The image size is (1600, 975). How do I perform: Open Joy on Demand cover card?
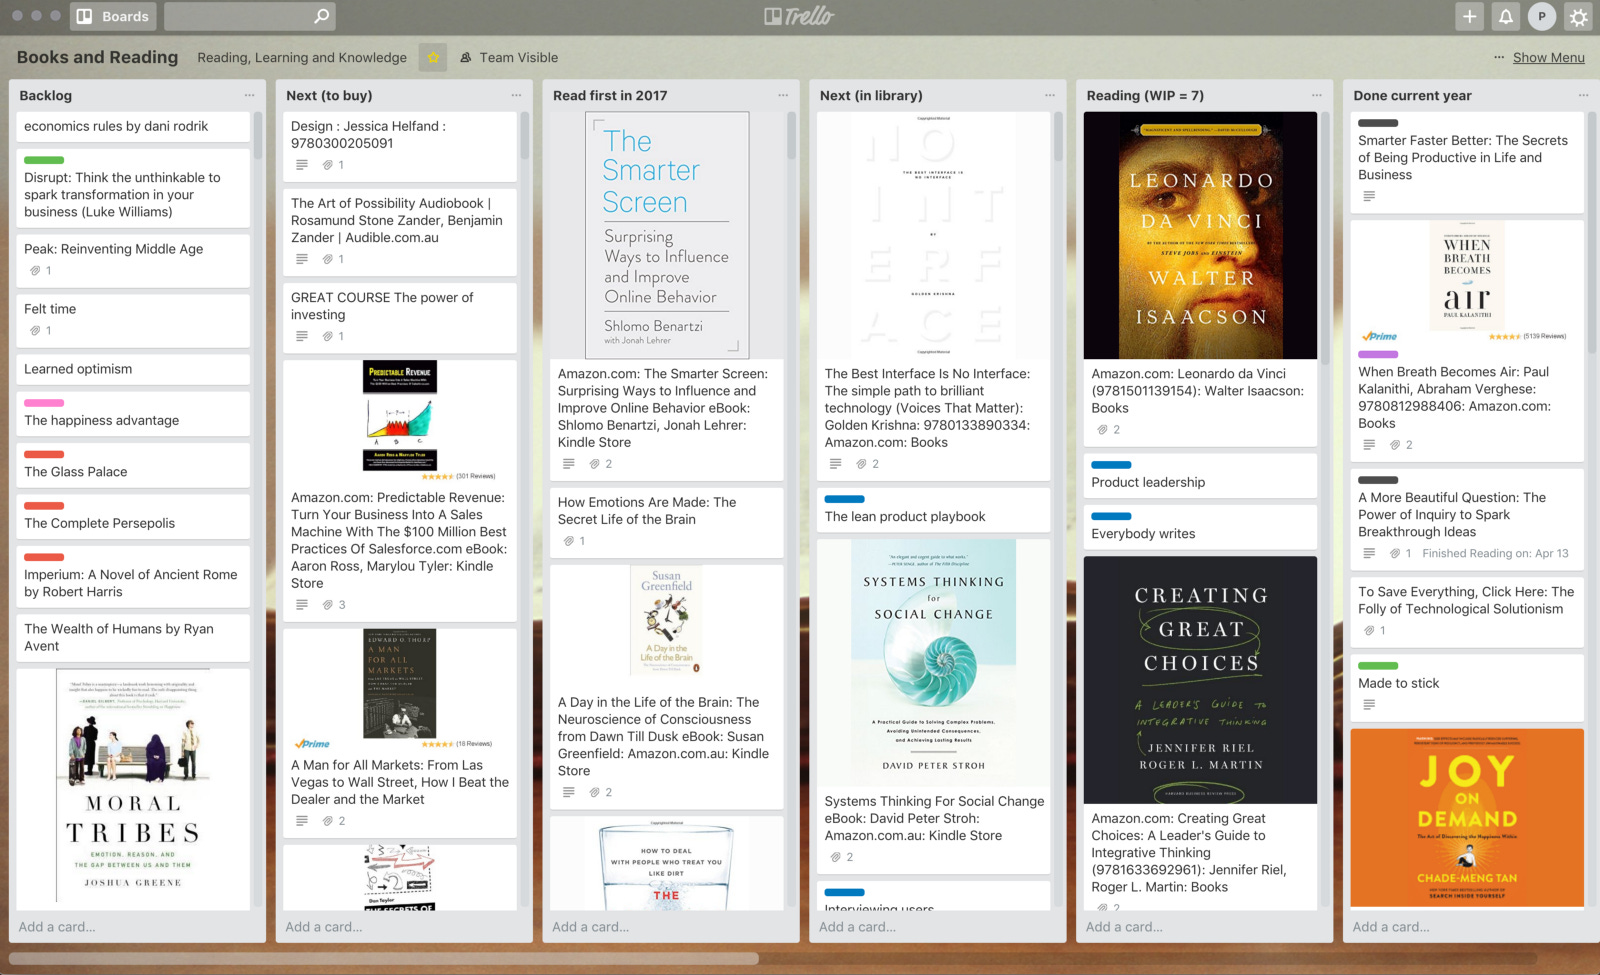1467,818
